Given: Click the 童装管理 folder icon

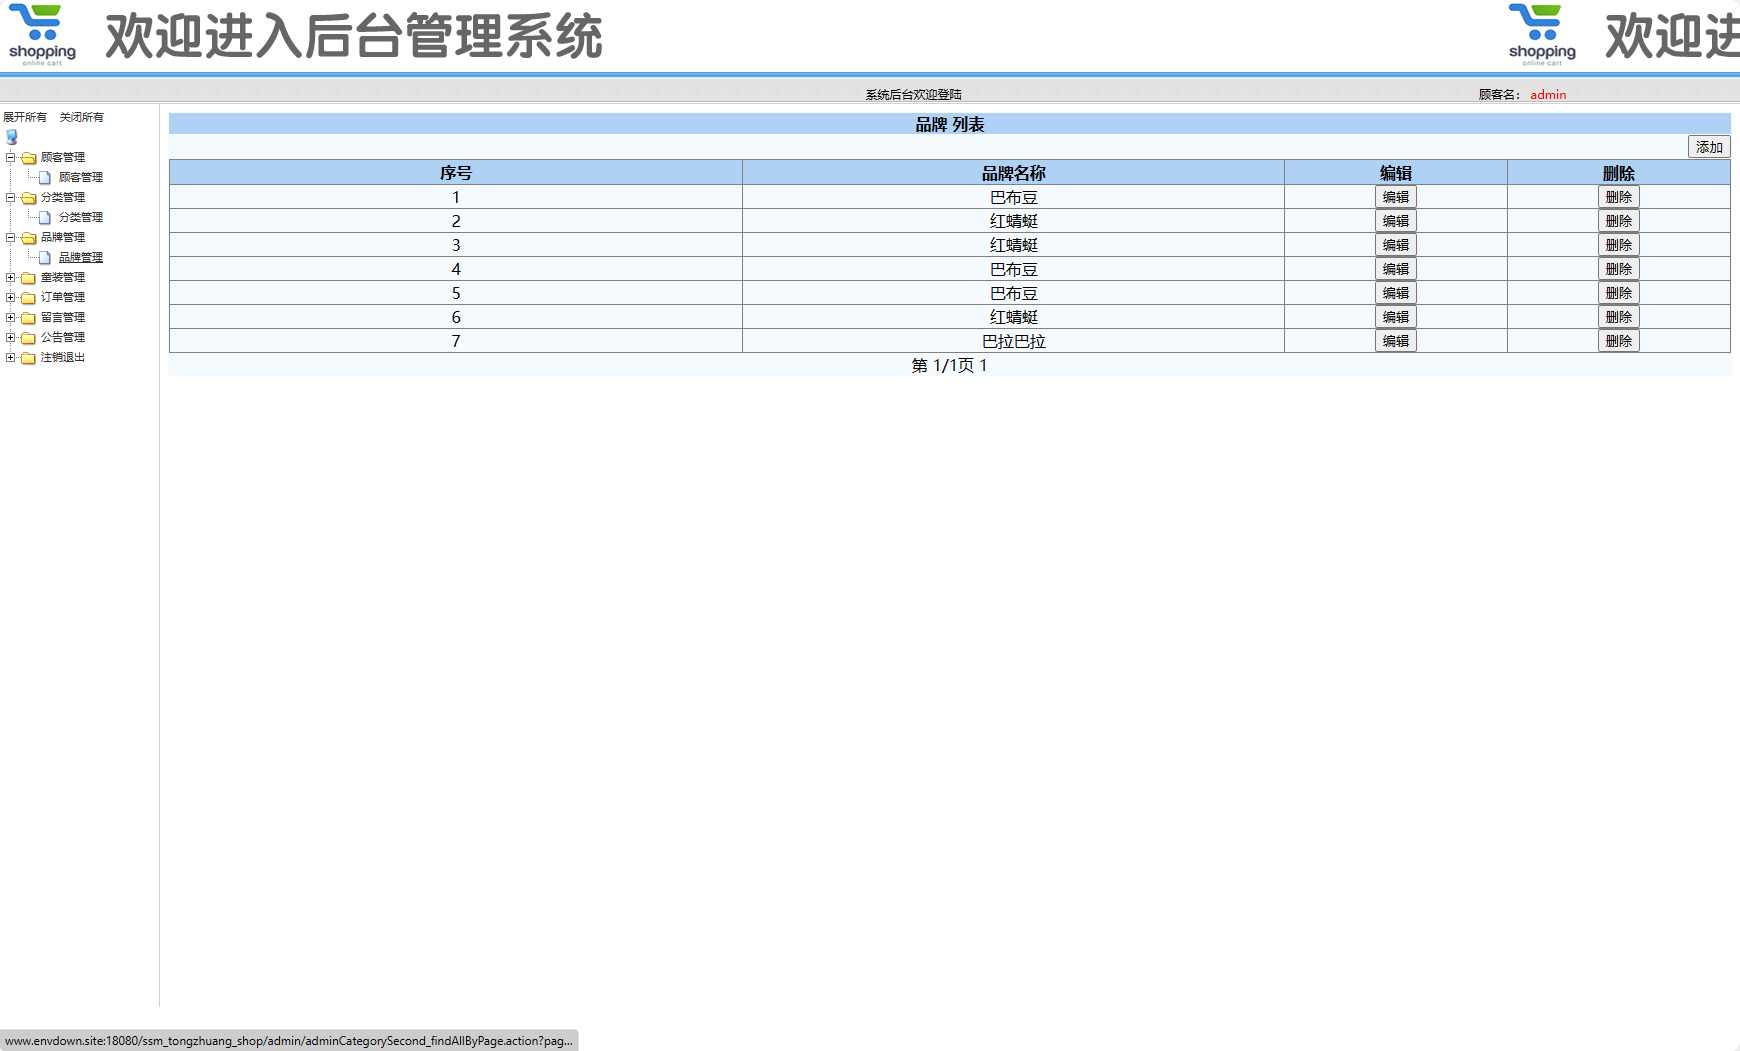Looking at the screenshot, I should pos(29,277).
